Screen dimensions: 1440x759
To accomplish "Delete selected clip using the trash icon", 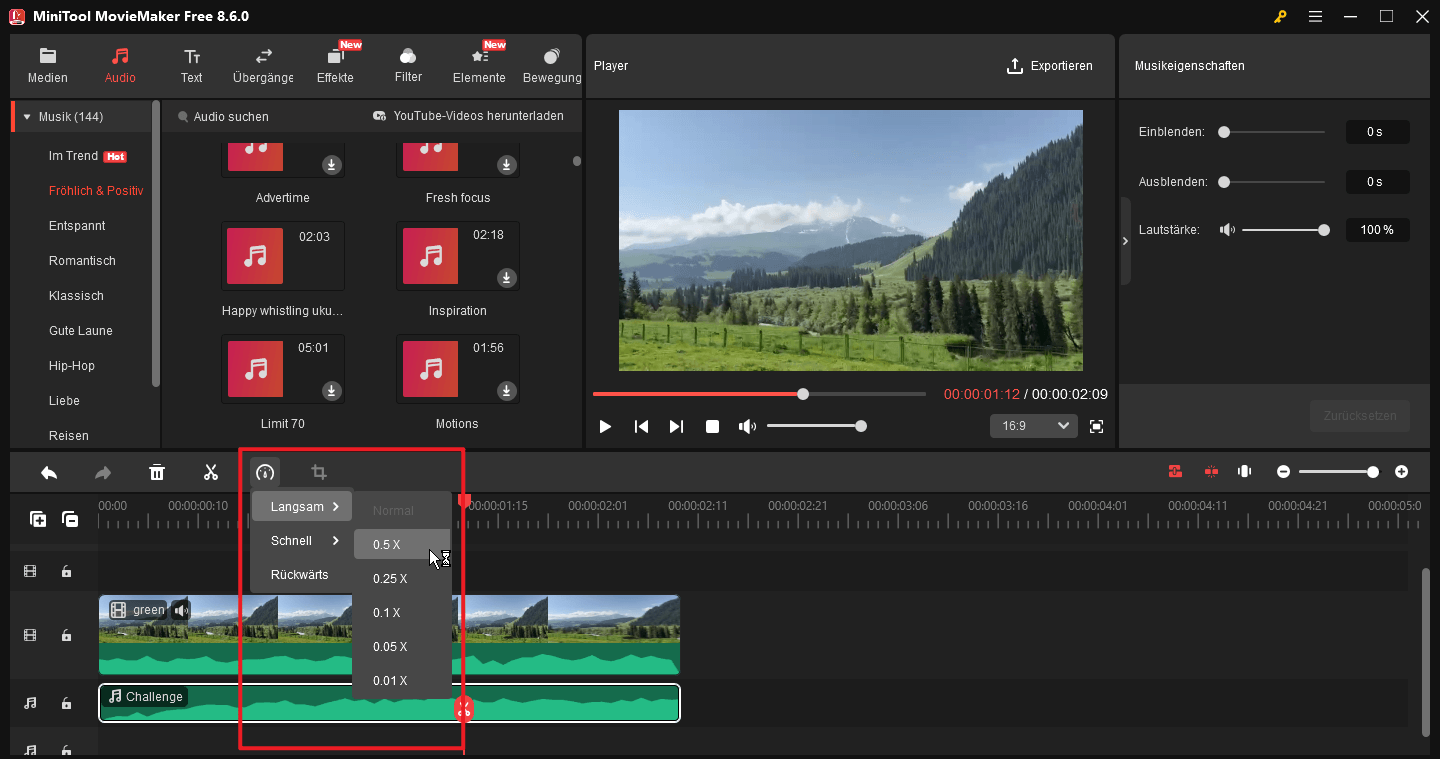I will click(157, 471).
